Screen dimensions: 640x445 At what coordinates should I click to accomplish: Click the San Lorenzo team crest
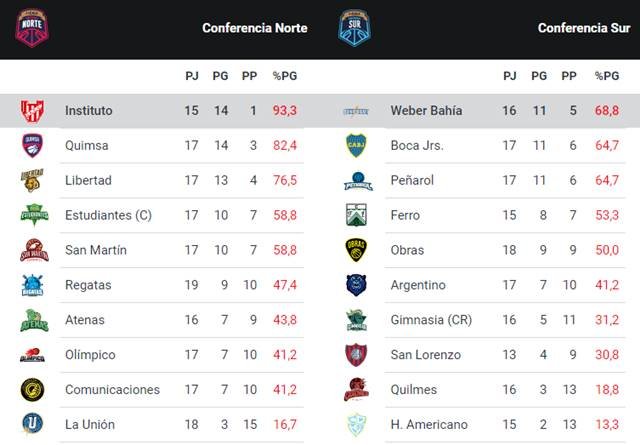click(356, 355)
